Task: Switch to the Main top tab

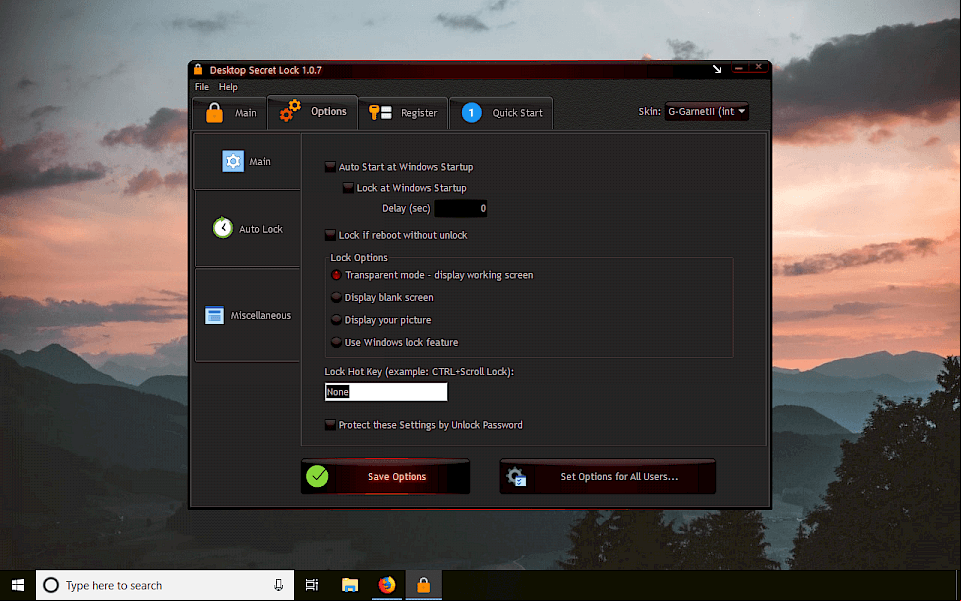Action: point(230,113)
